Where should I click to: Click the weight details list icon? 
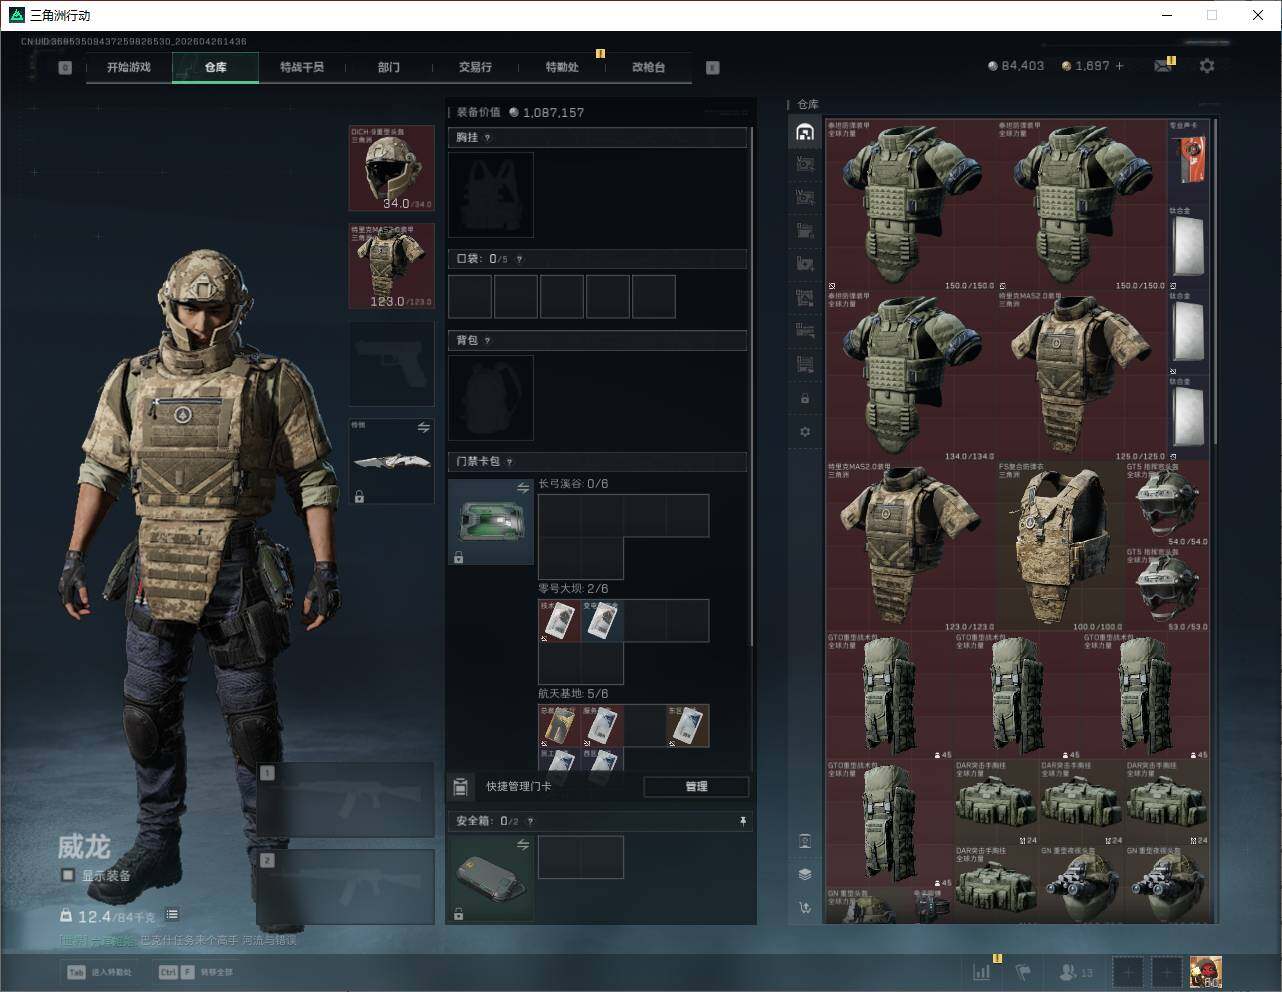(x=172, y=914)
